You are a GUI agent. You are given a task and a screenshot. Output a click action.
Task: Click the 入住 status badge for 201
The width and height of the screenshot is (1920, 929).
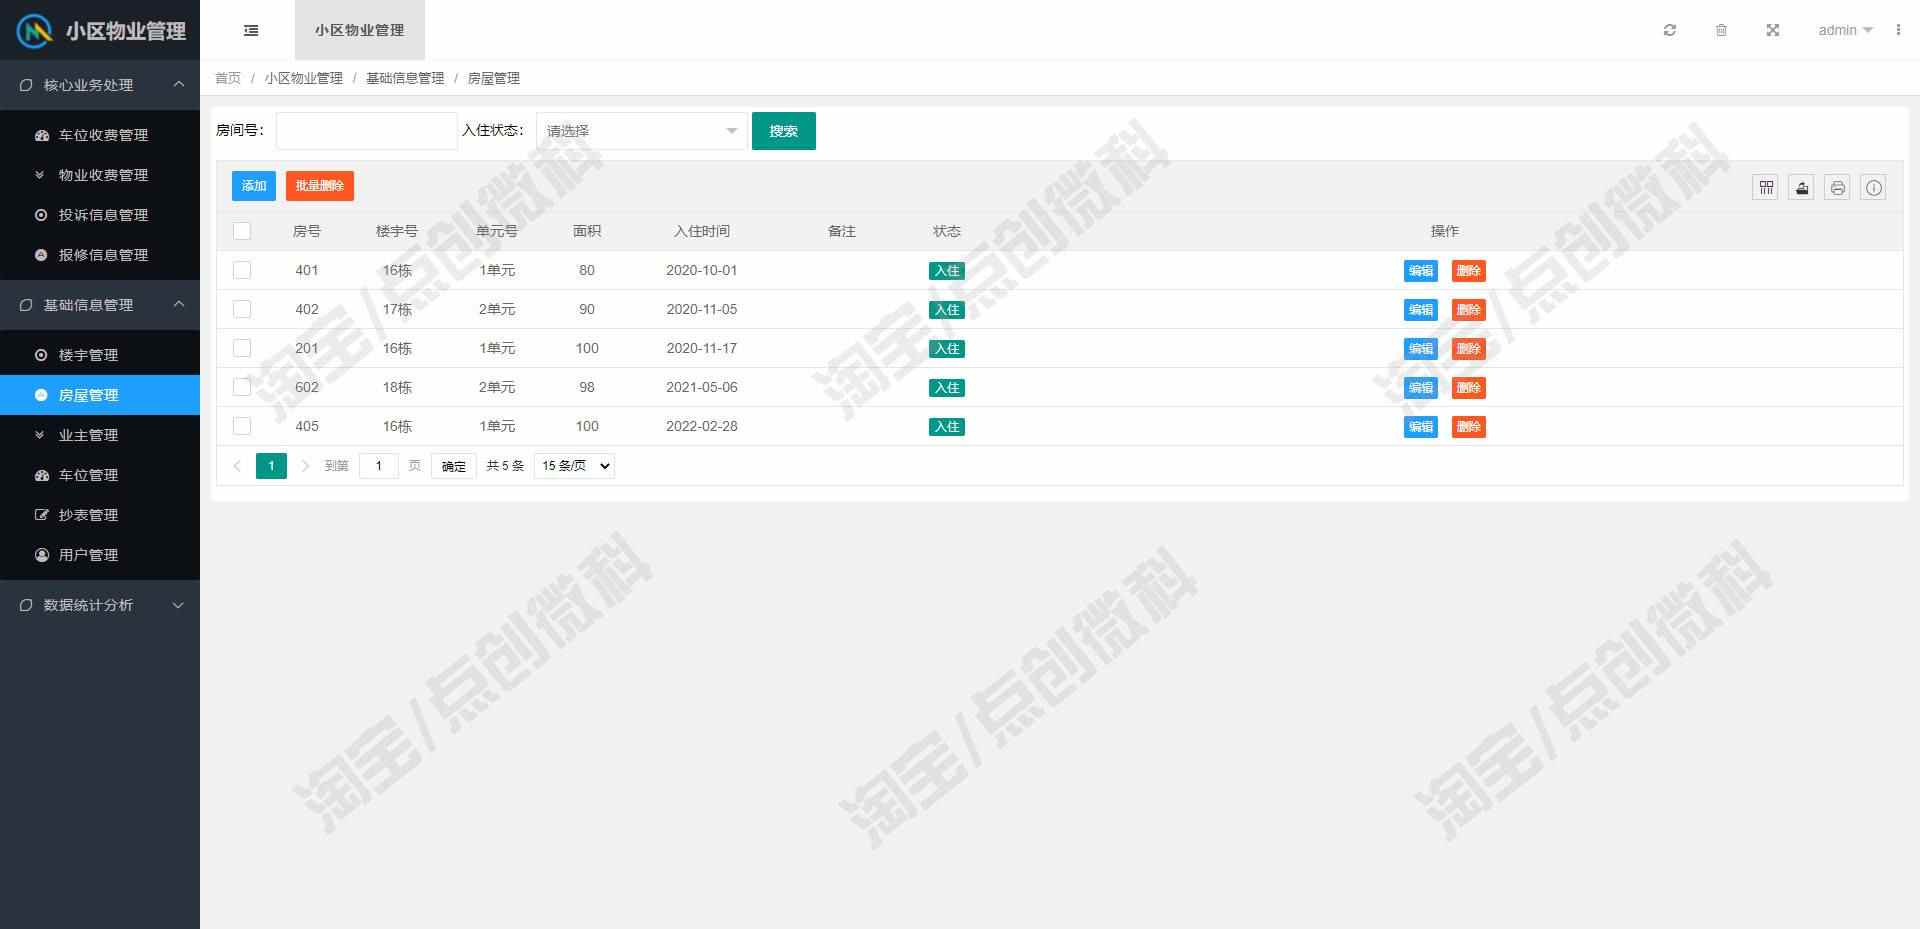point(947,349)
